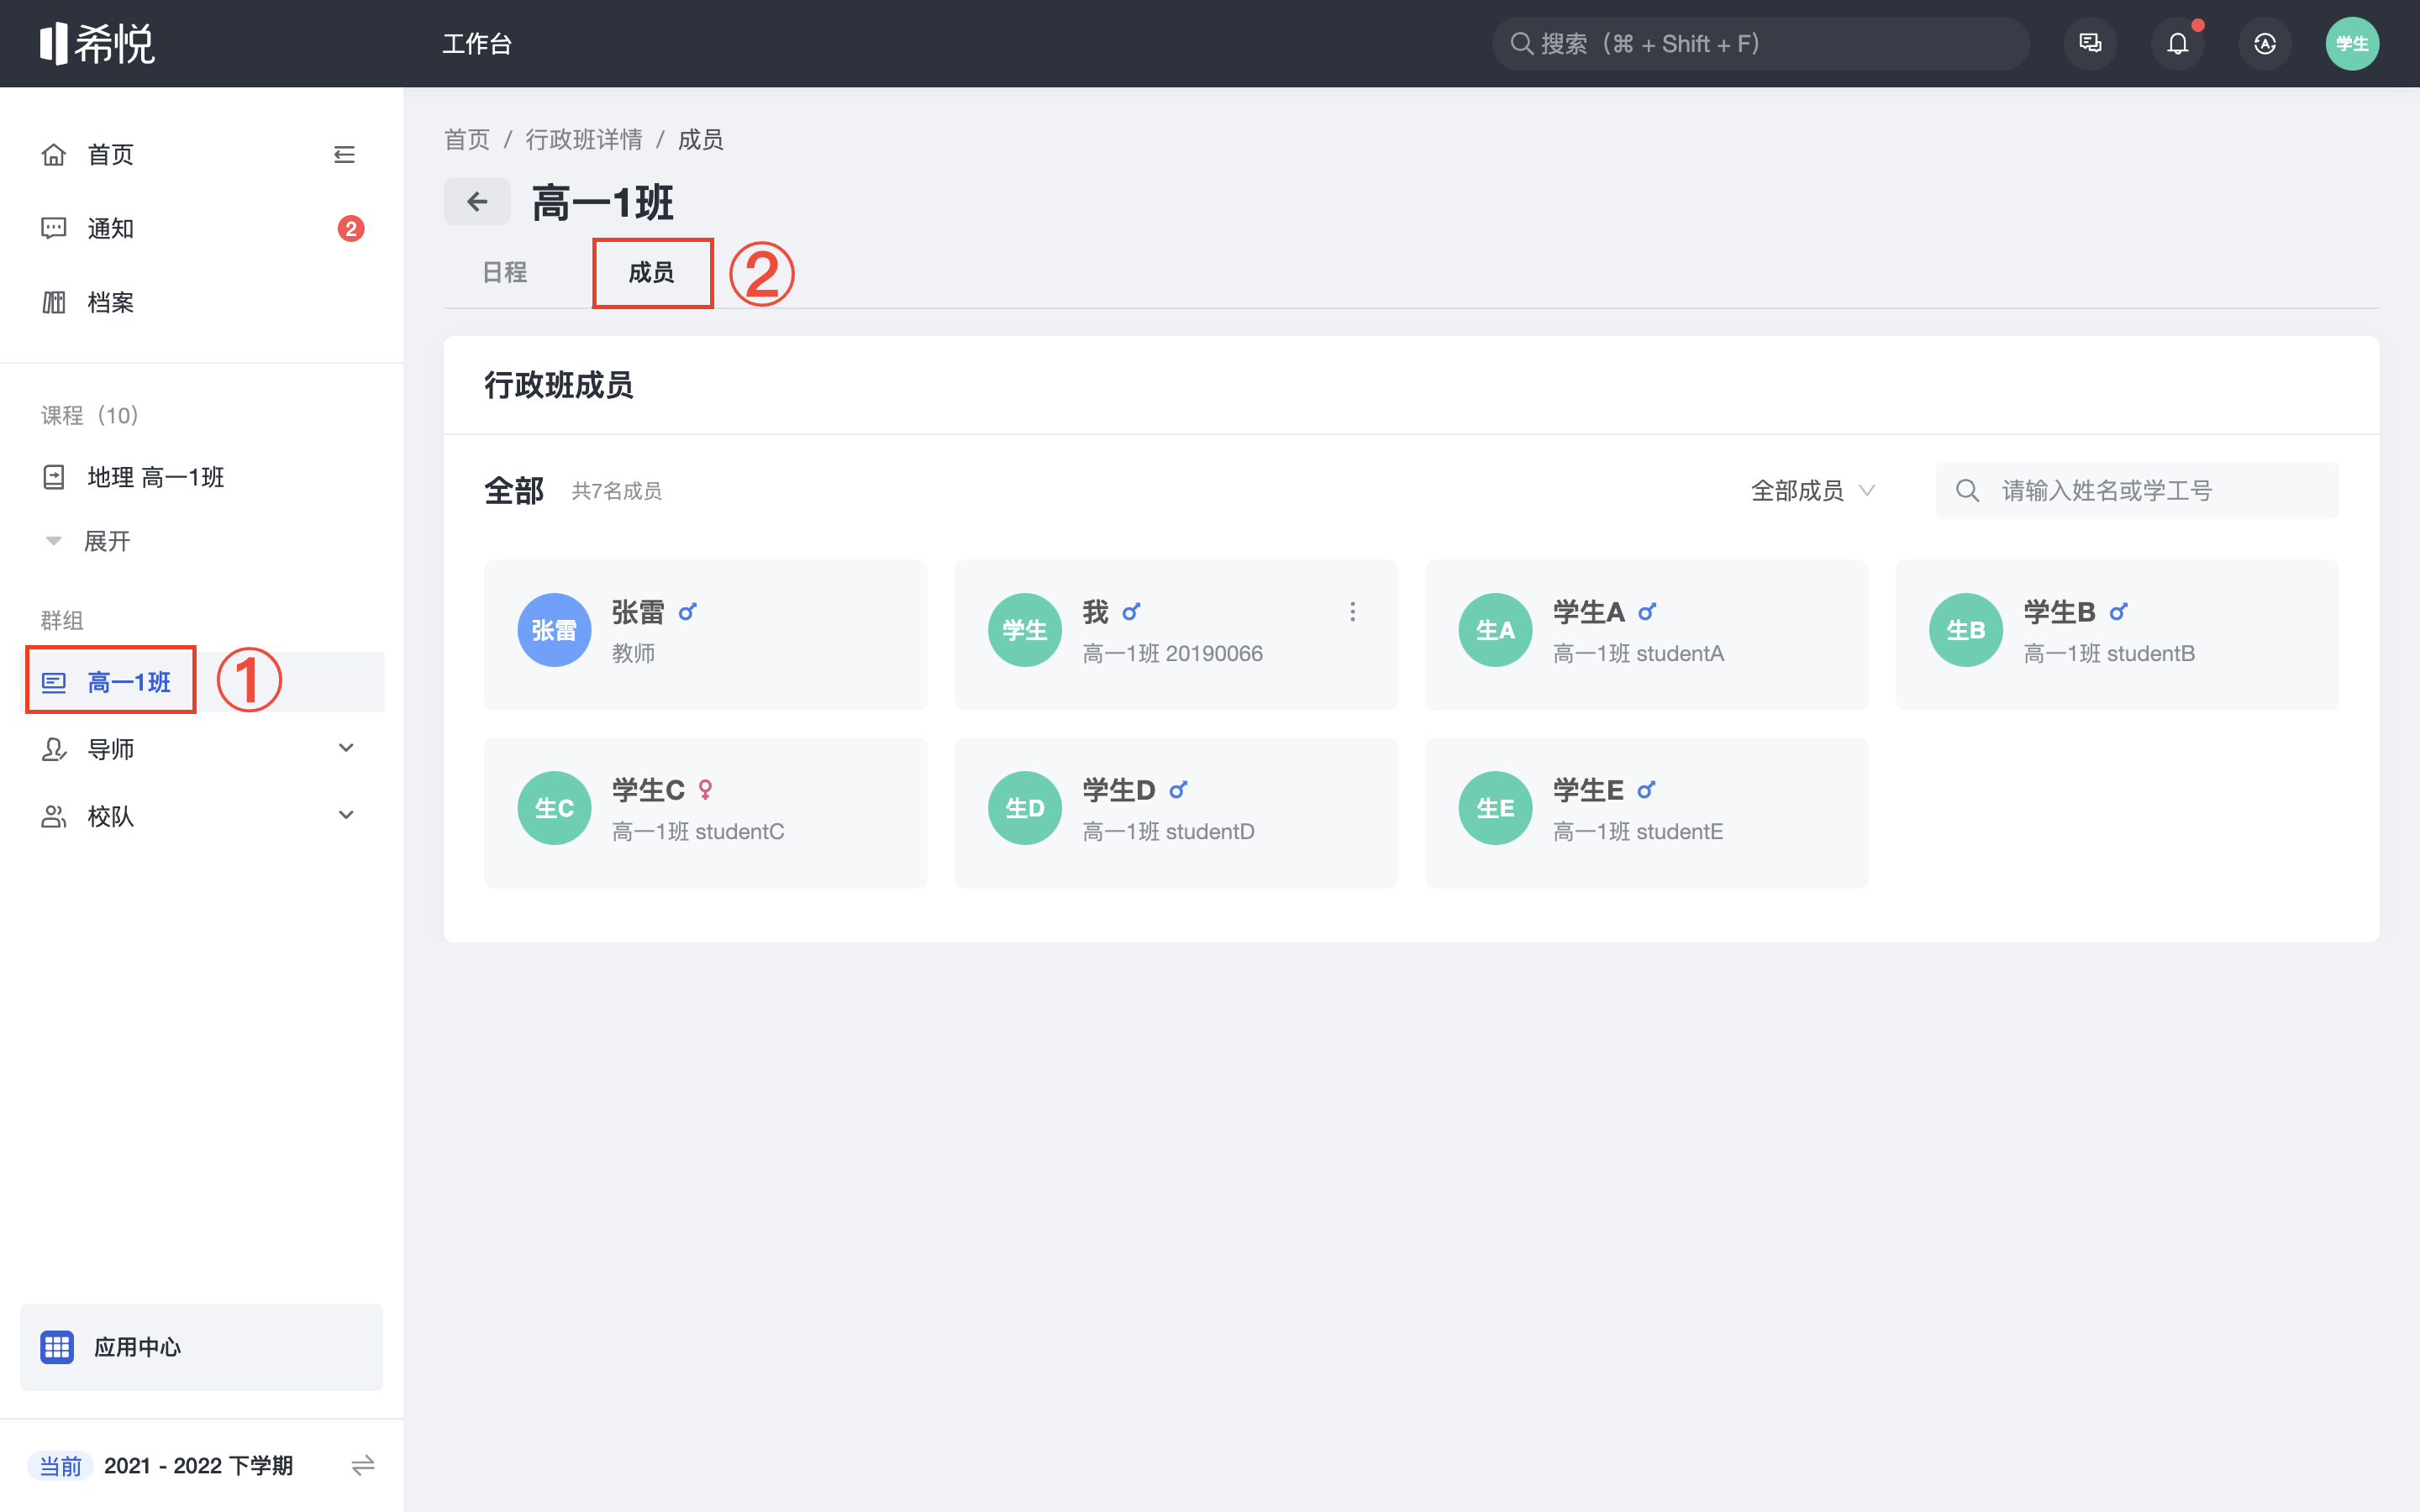The image size is (2420, 1512).
Task: Open 应用中心
Action: click(201, 1346)
